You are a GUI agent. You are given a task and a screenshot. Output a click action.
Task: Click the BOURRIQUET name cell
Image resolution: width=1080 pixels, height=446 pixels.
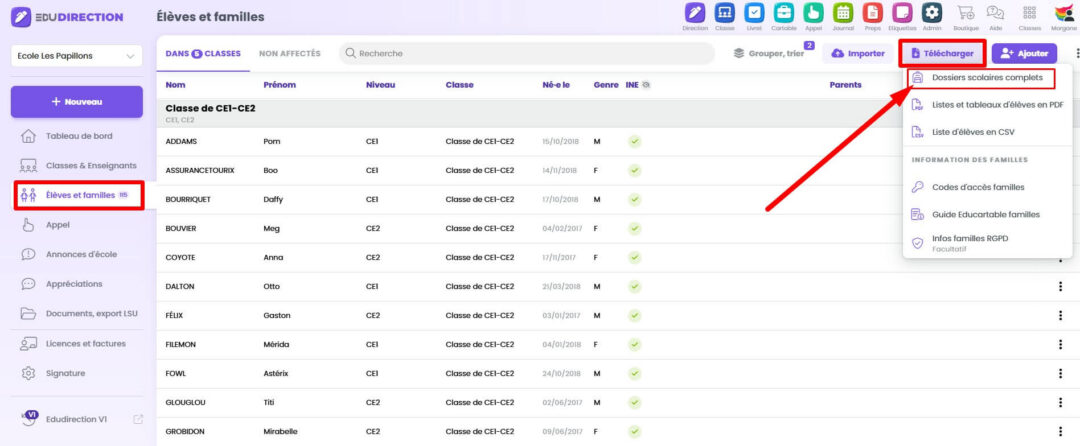[x=188, y=199]
